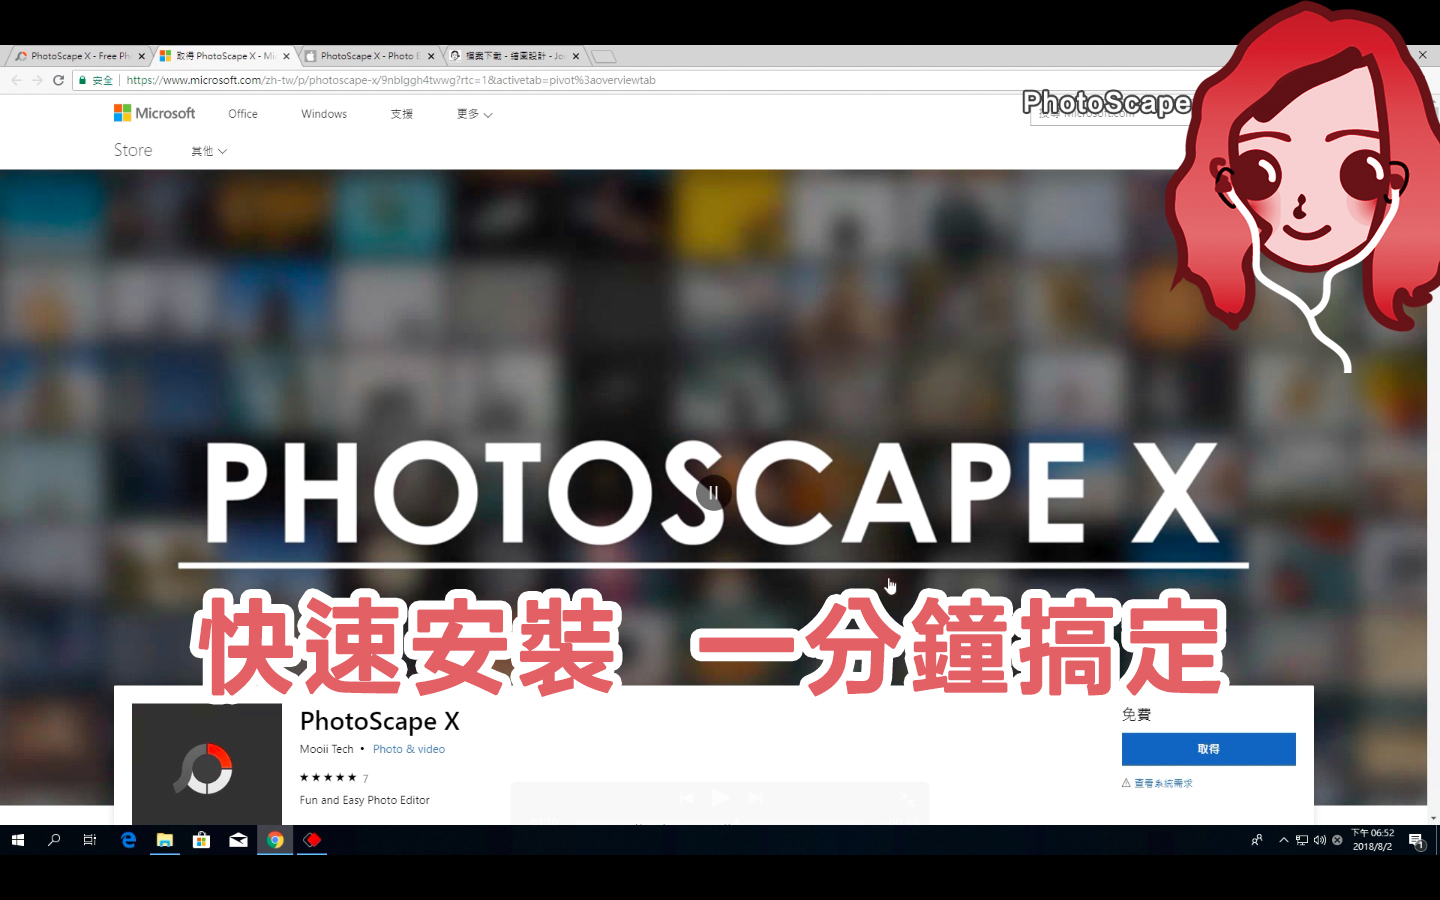Open the Office menu item

pyautogui.click(x=243, y=114)
